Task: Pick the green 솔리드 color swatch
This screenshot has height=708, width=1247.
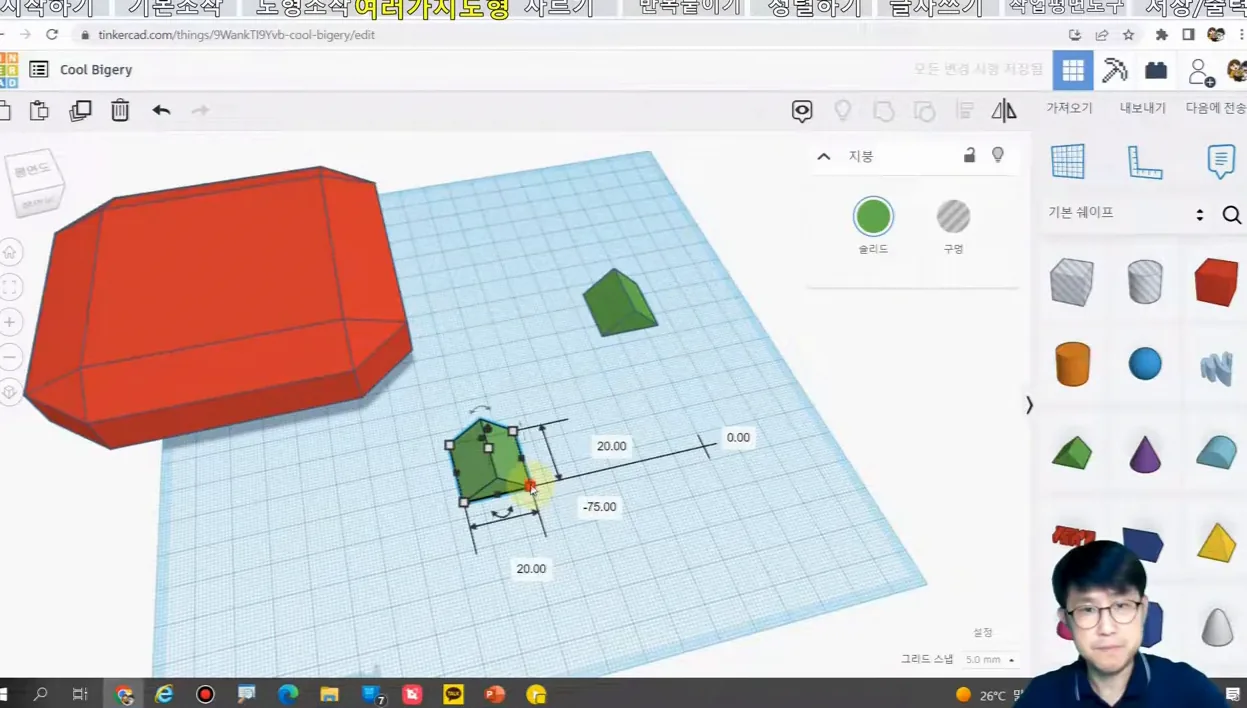Action: click(873, 217)
